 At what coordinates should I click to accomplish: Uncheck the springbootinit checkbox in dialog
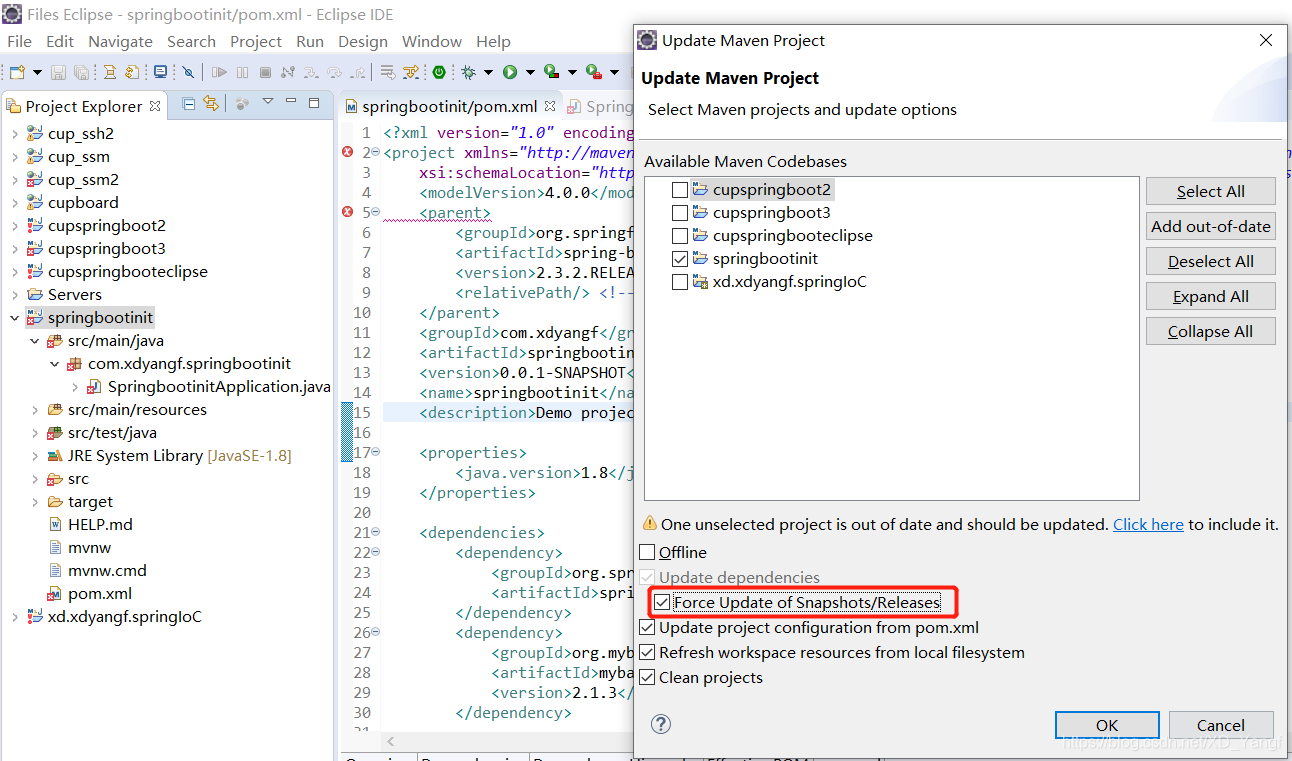coord(680,259)
